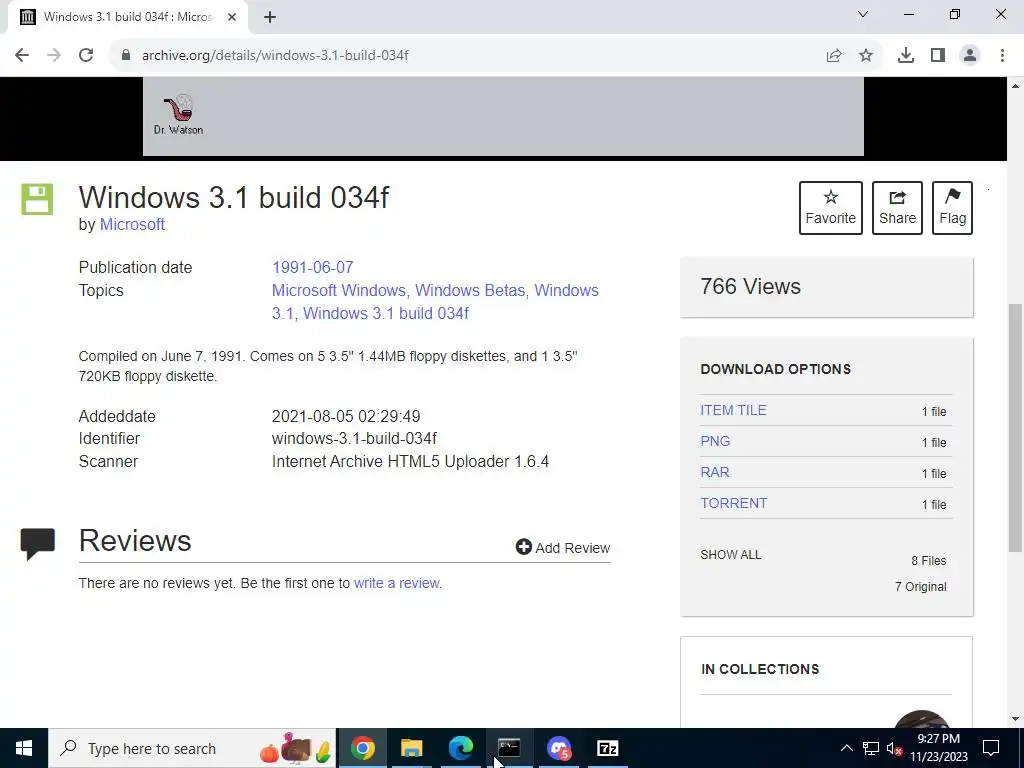Open the Windows Betas topic link
Image resolution: width=1024 pixels, height=768 pixels.
coord(470,290)
